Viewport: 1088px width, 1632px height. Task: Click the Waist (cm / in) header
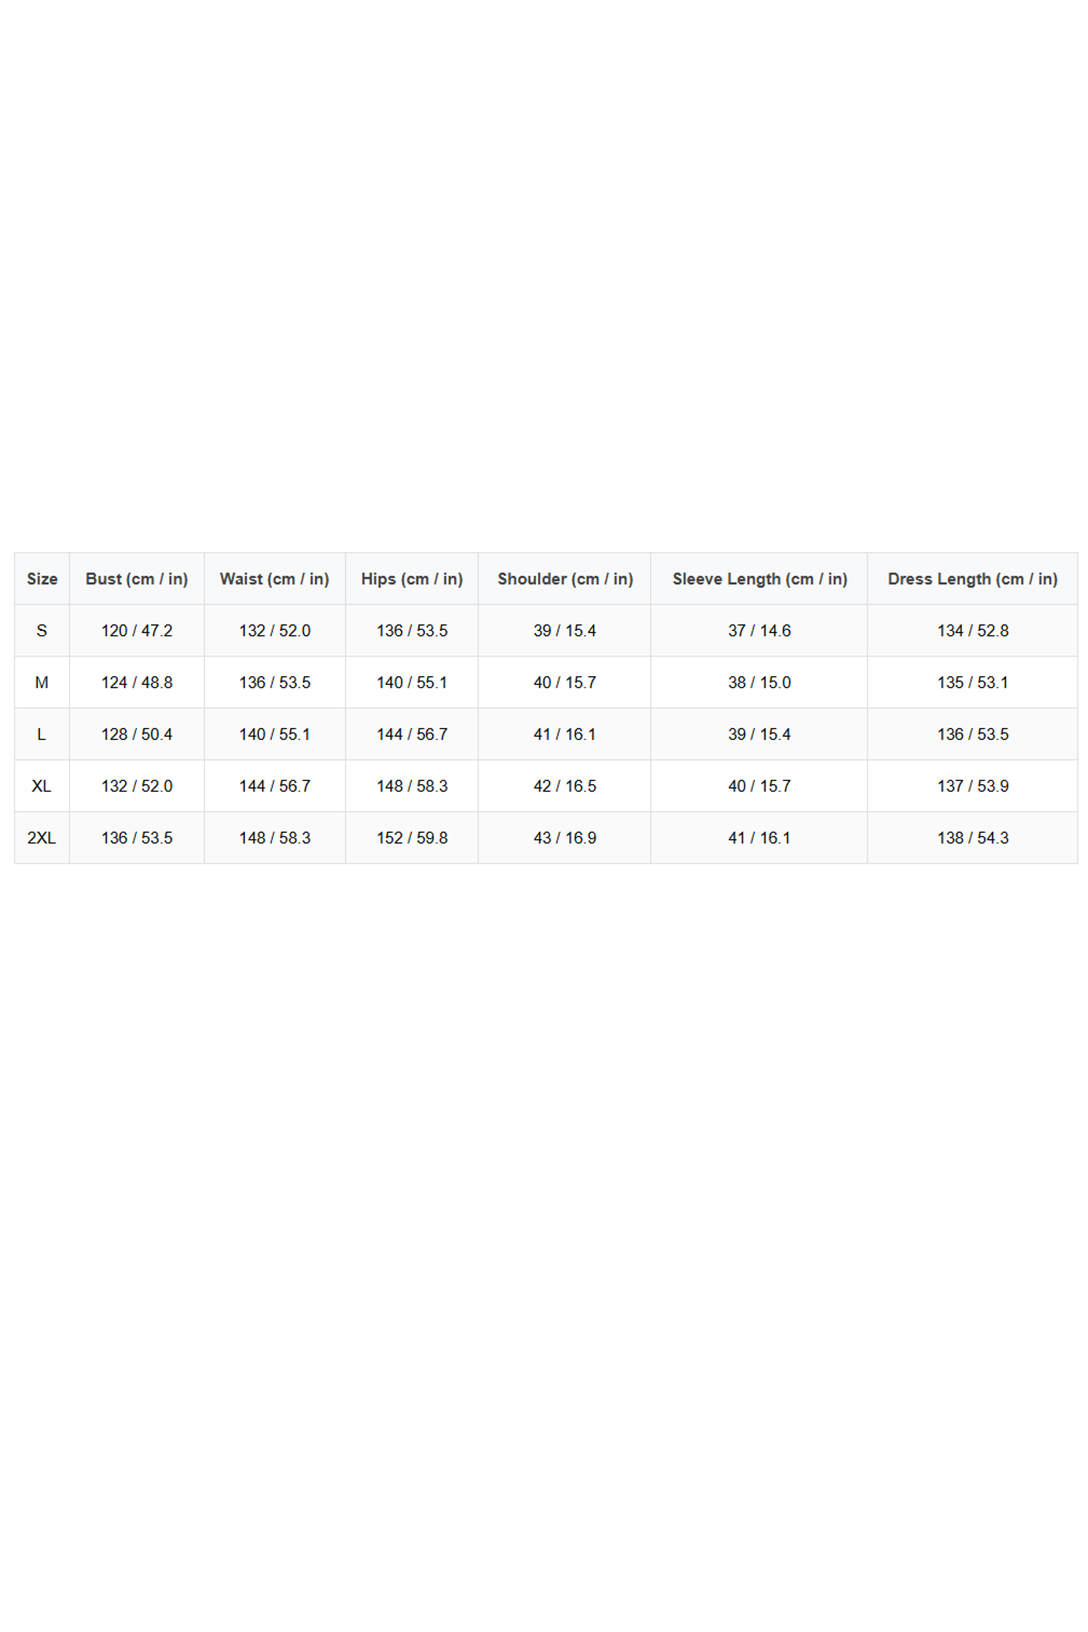[274, 579]
